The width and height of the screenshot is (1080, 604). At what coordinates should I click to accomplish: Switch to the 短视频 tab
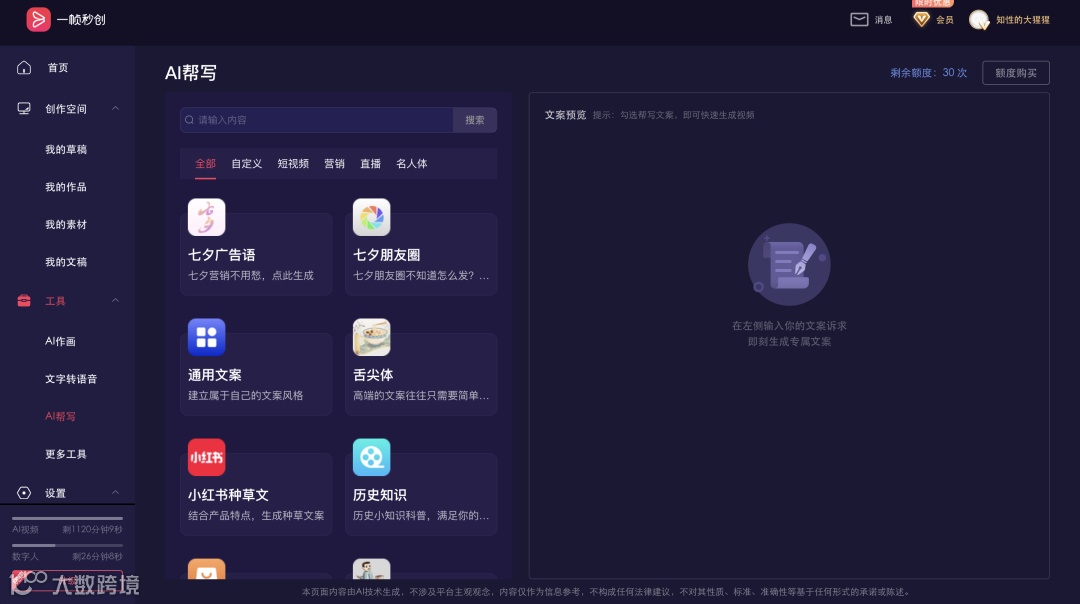(293, 164)
